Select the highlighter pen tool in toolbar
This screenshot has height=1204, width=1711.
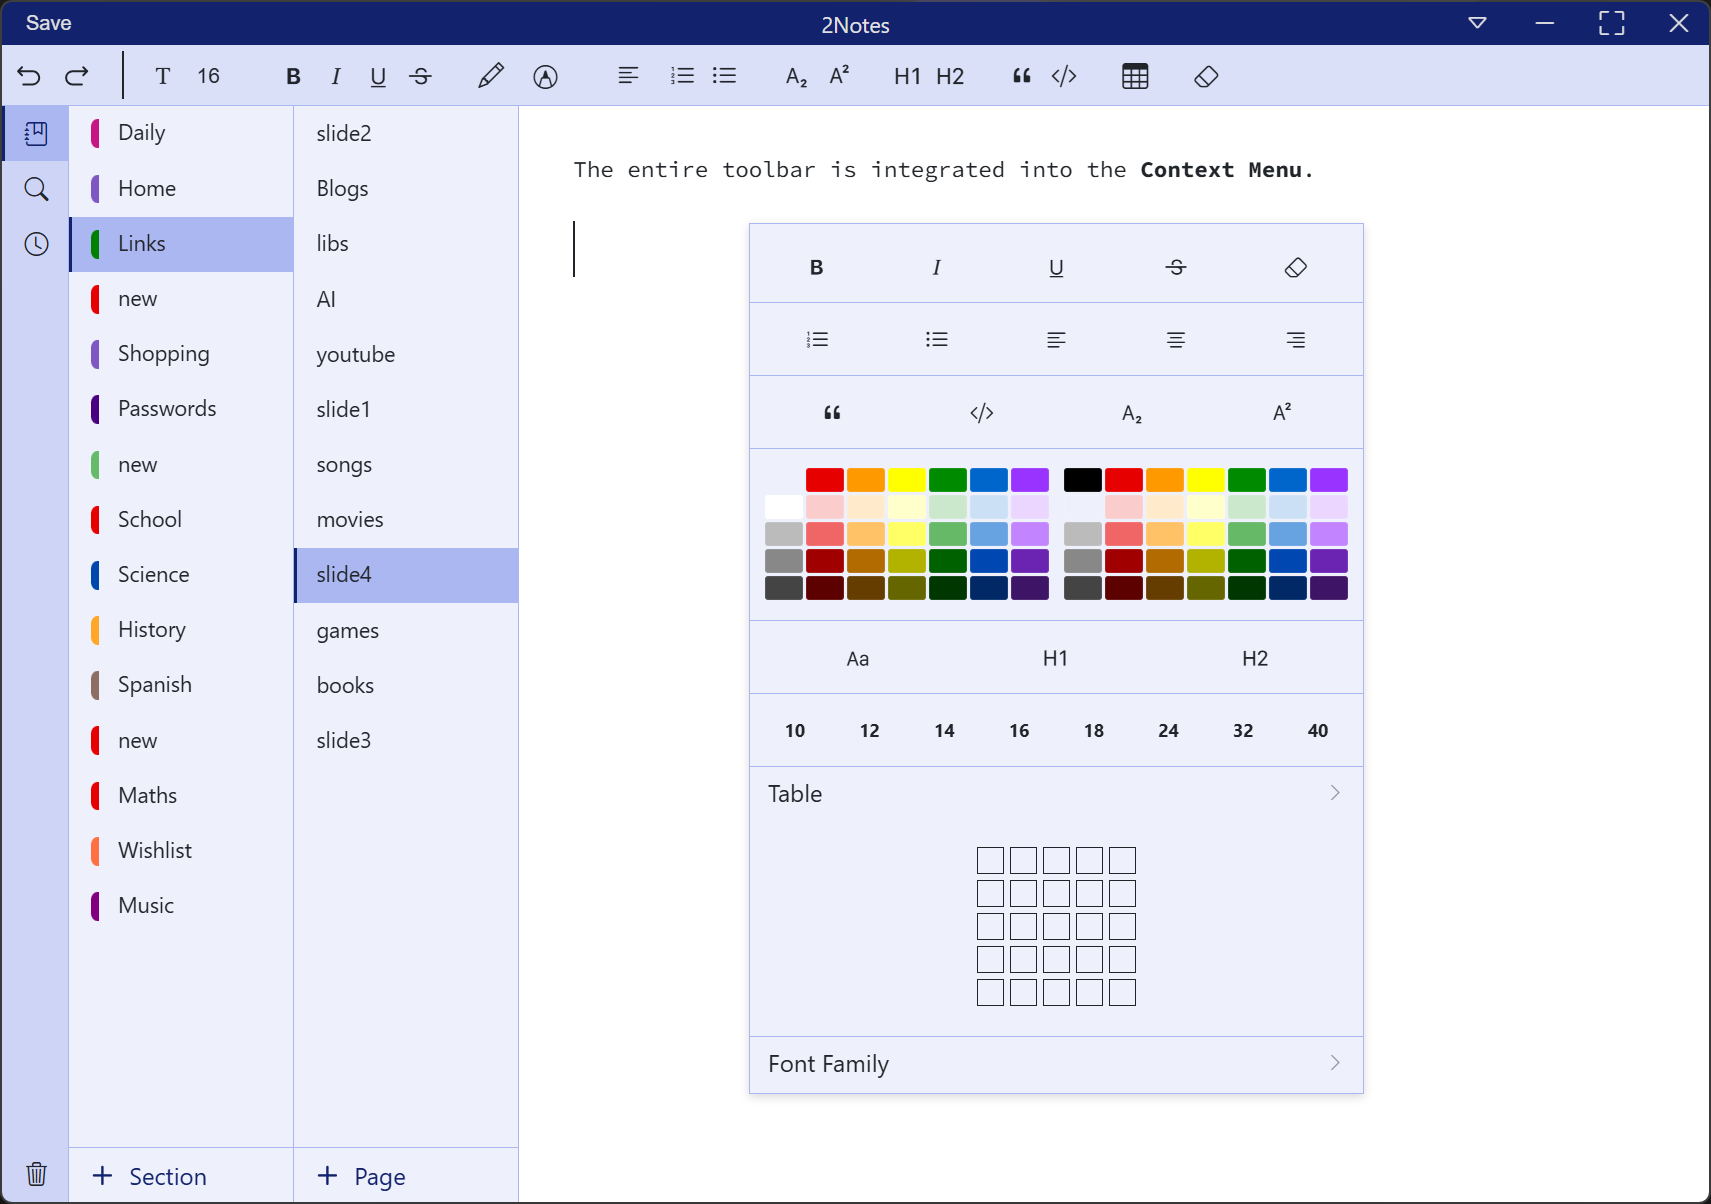click(490, 76)
